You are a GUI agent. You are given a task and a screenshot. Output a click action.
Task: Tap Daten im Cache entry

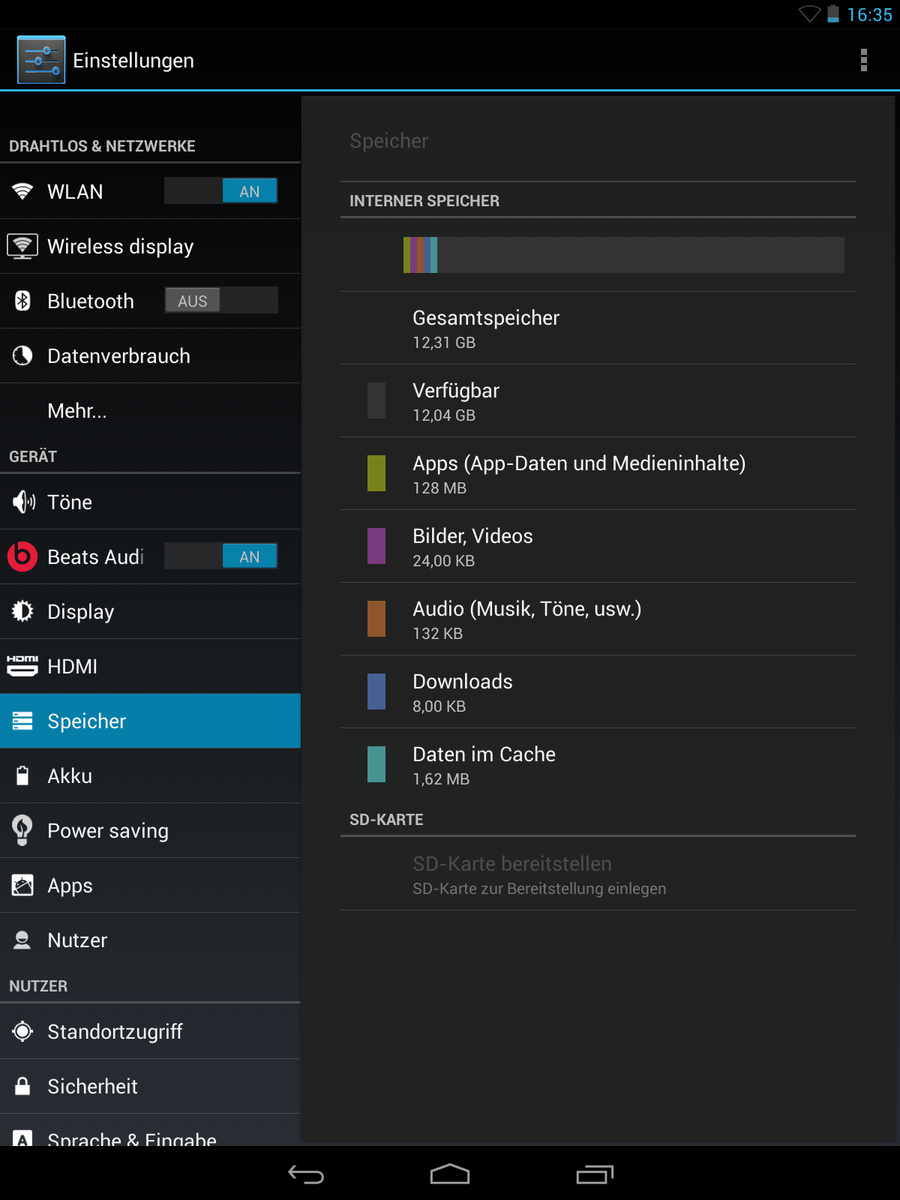click(598, 765)
